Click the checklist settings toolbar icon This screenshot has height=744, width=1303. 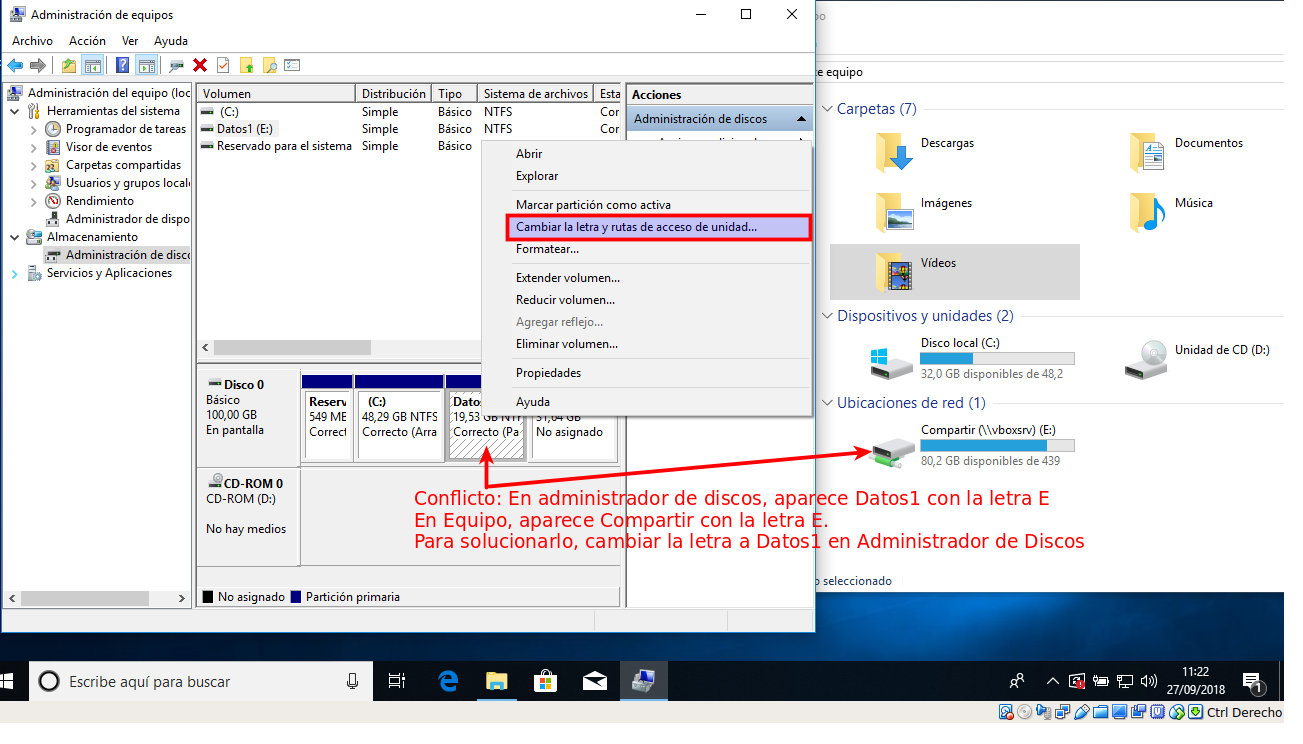(x=292, y=65)
